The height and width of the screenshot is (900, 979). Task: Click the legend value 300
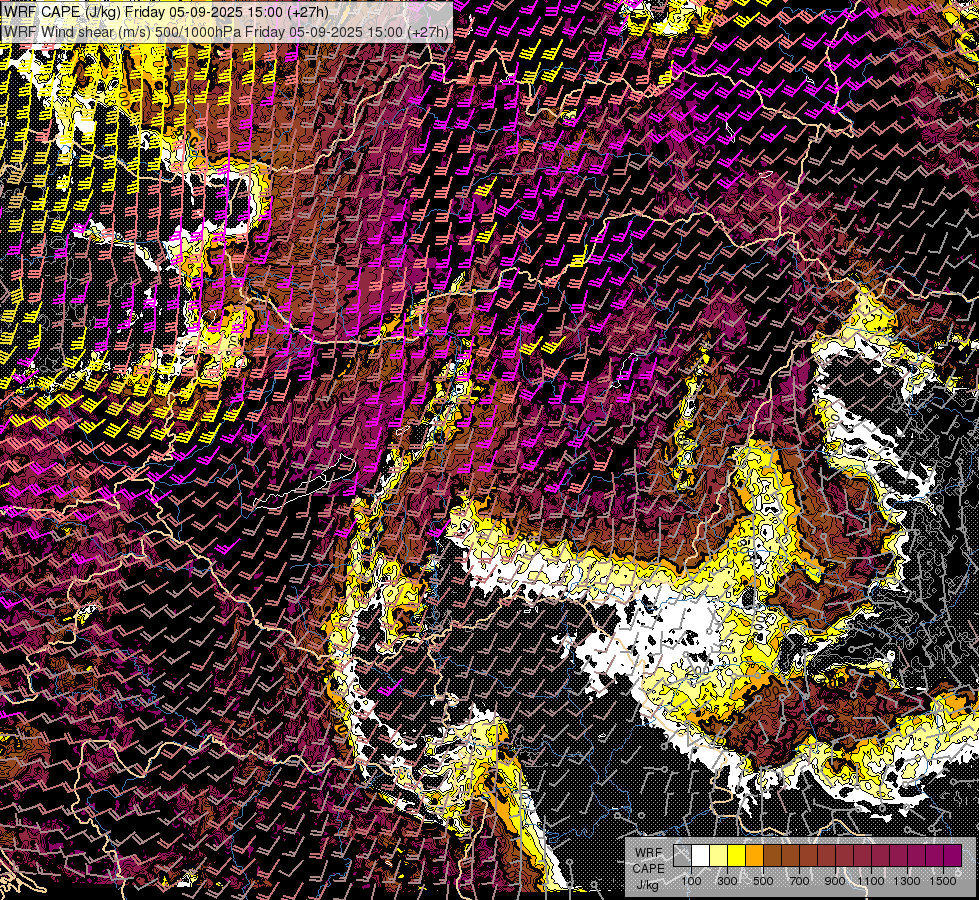(727, 881)
